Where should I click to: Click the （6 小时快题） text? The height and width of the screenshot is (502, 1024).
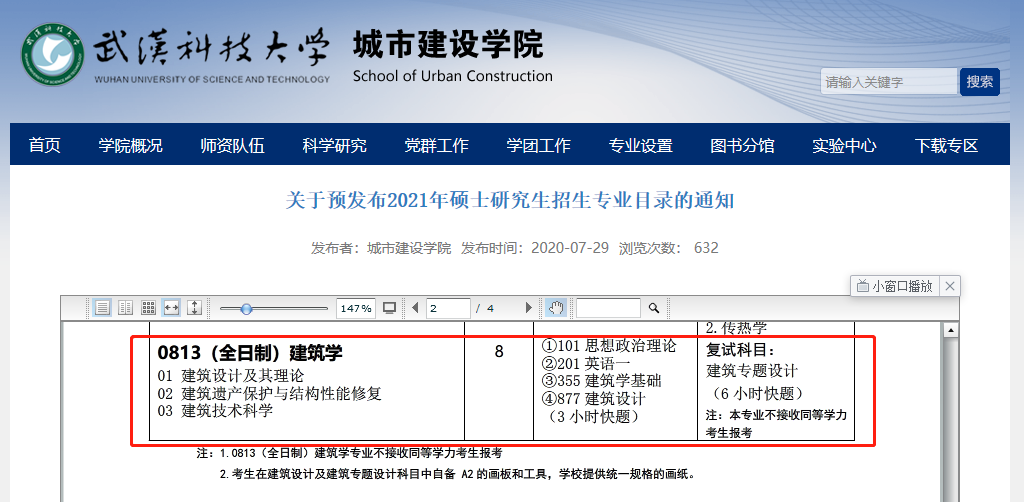[758, 394]
